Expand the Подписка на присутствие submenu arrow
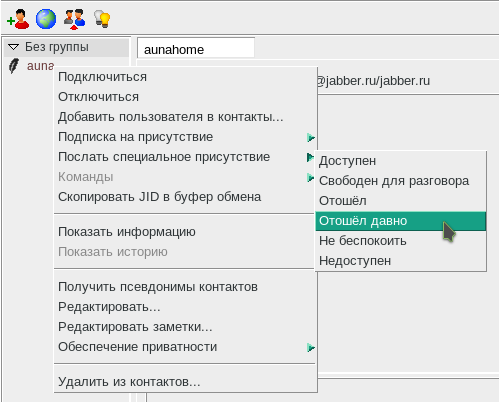The image size is (499, 402). [x=311, y=137]
